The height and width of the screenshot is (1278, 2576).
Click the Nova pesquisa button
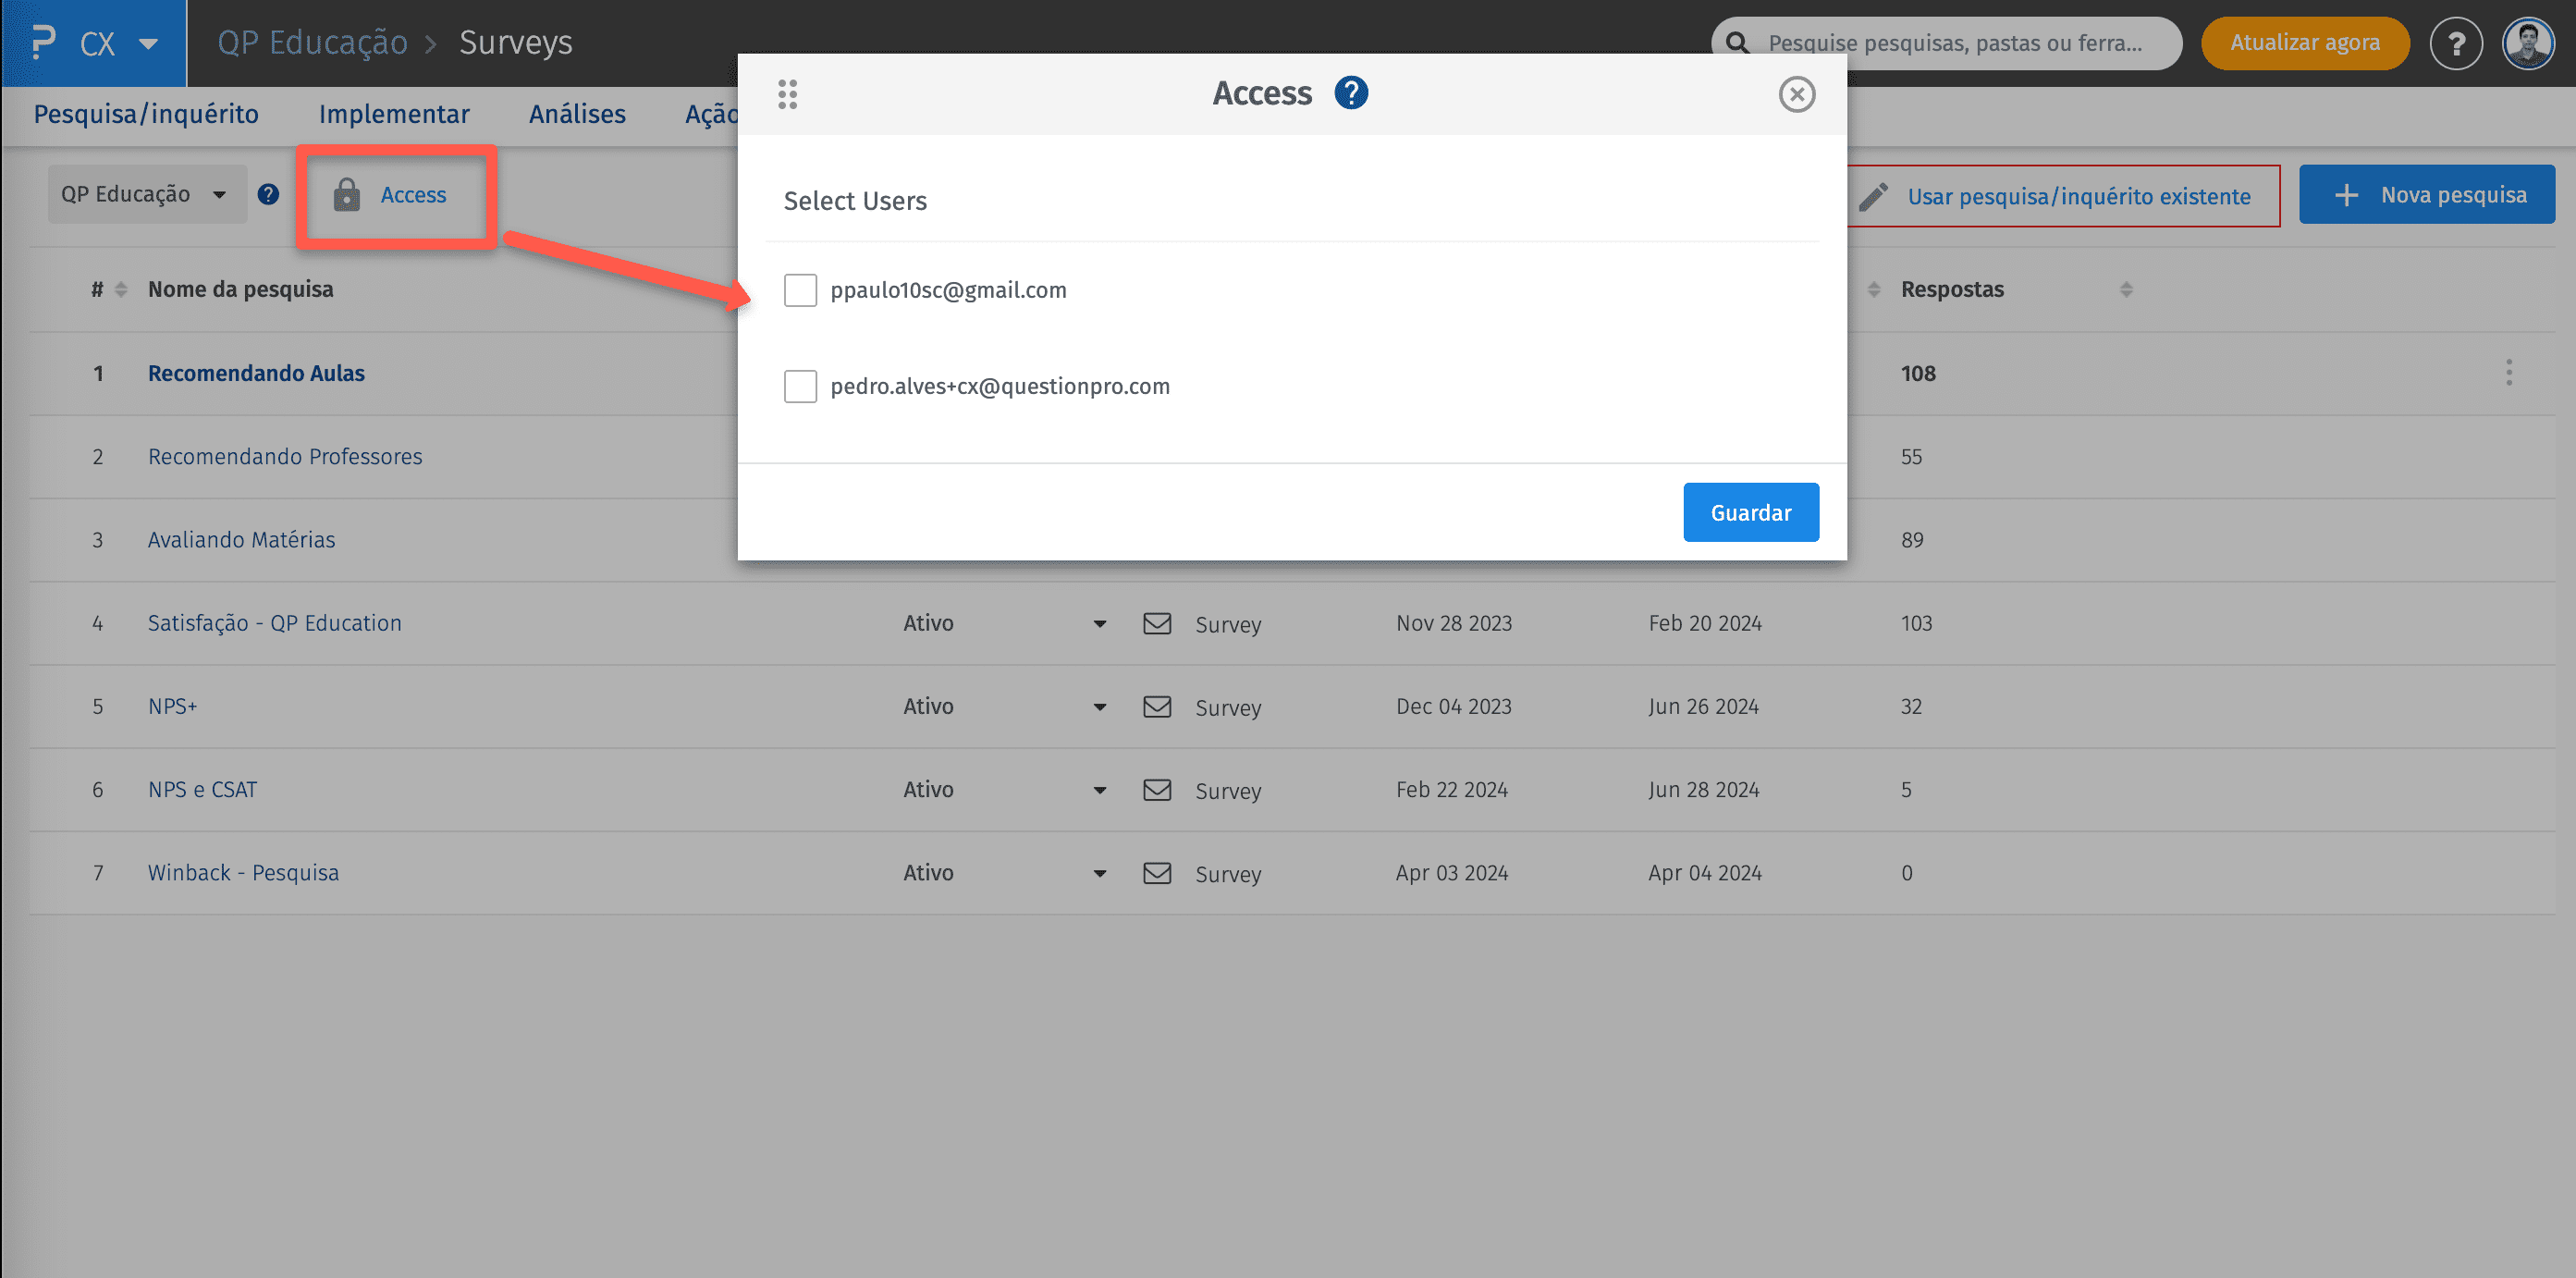click(2426, 194)
